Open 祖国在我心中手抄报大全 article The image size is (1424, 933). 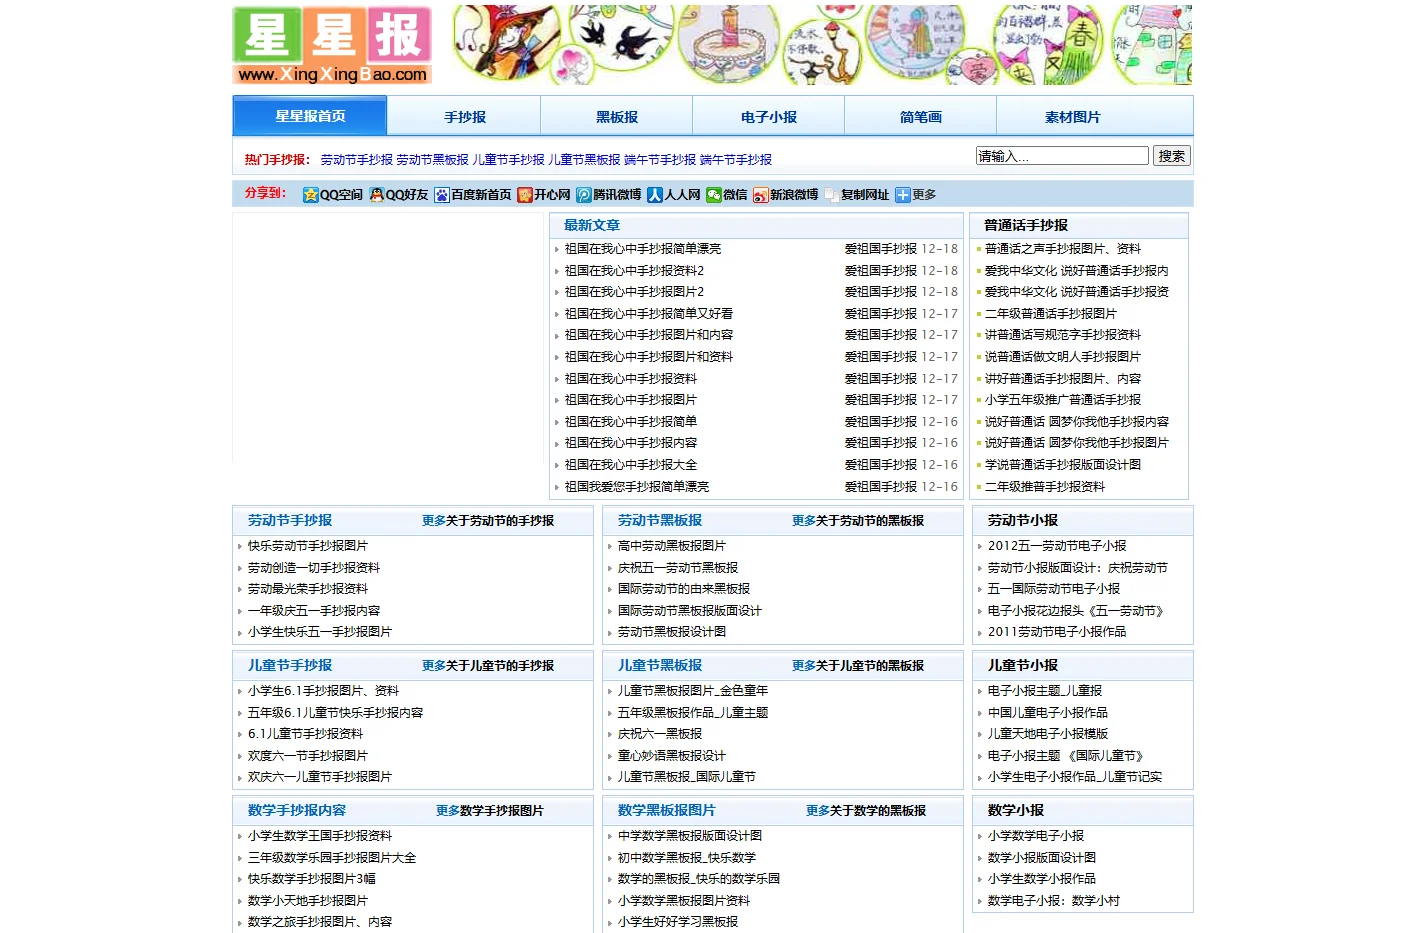tap(630, 465)
